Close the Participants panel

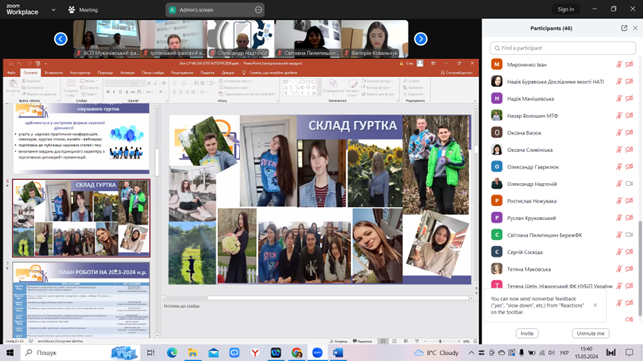[635, 28]
